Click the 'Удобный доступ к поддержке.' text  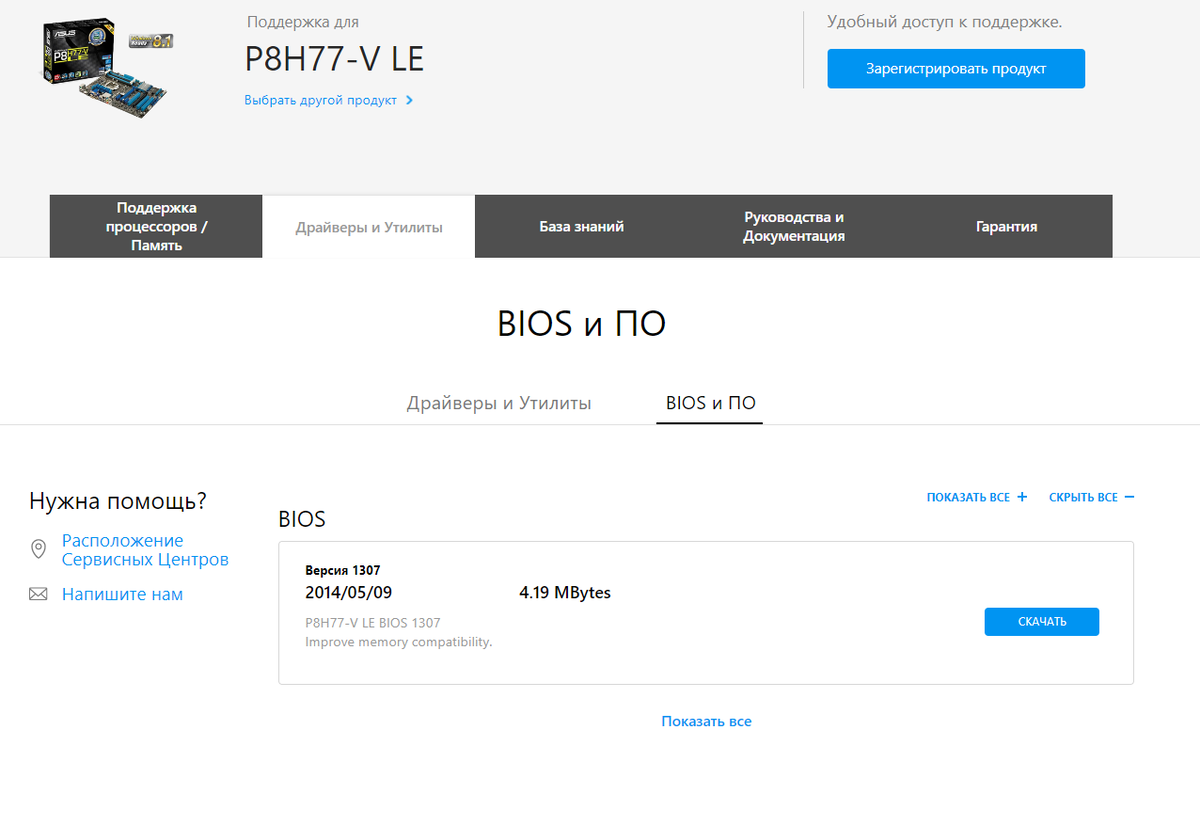[x=945, y=22]
